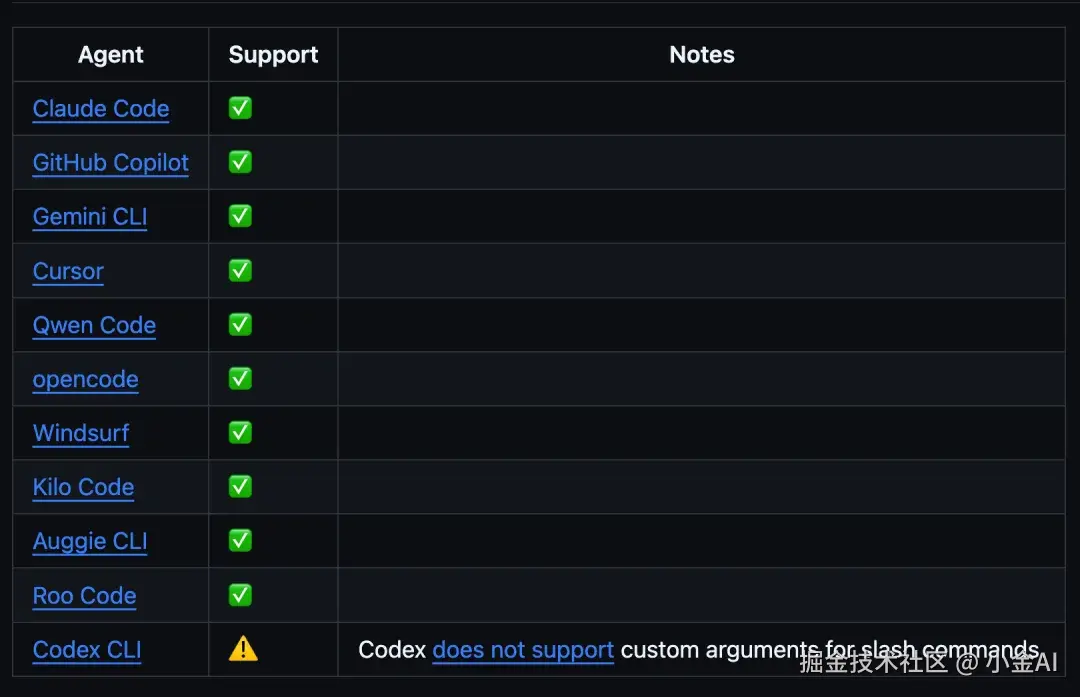
Task: Open the "does not support" link
Action: [523, 649]
